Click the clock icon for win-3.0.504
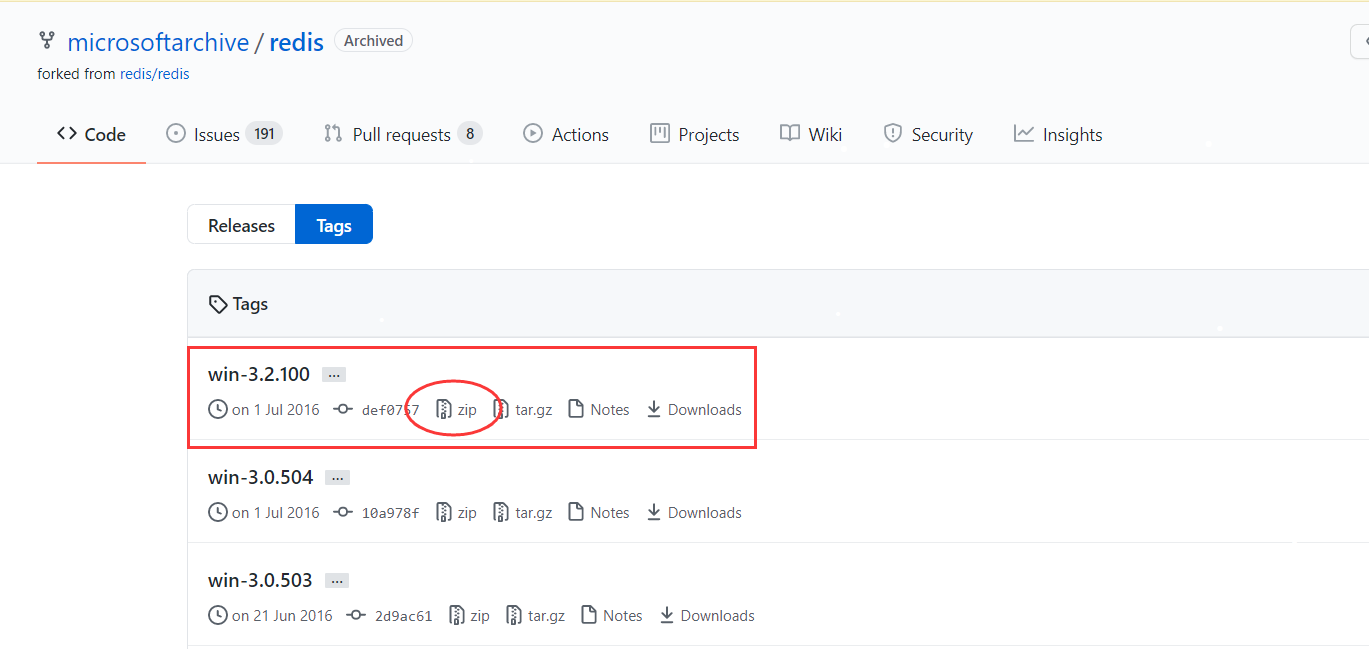 (x=217, y=512)
